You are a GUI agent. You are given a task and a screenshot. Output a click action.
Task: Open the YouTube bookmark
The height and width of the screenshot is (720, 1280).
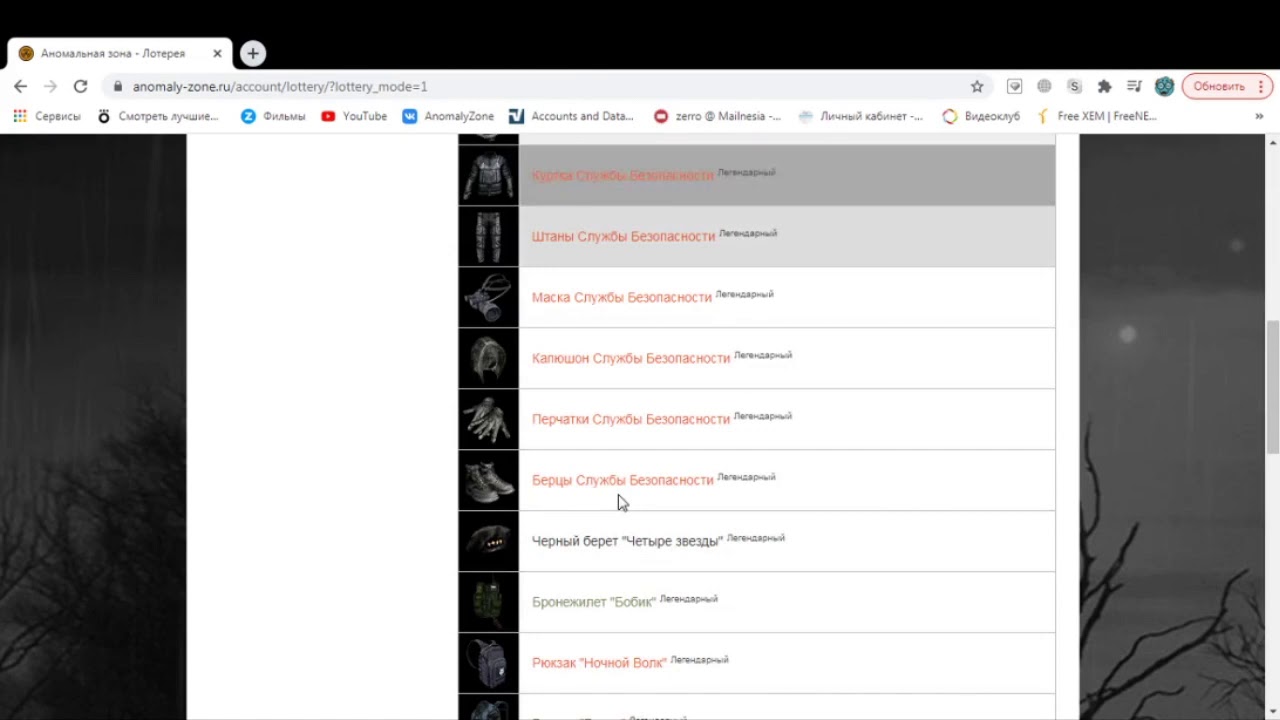pos(354,116)
